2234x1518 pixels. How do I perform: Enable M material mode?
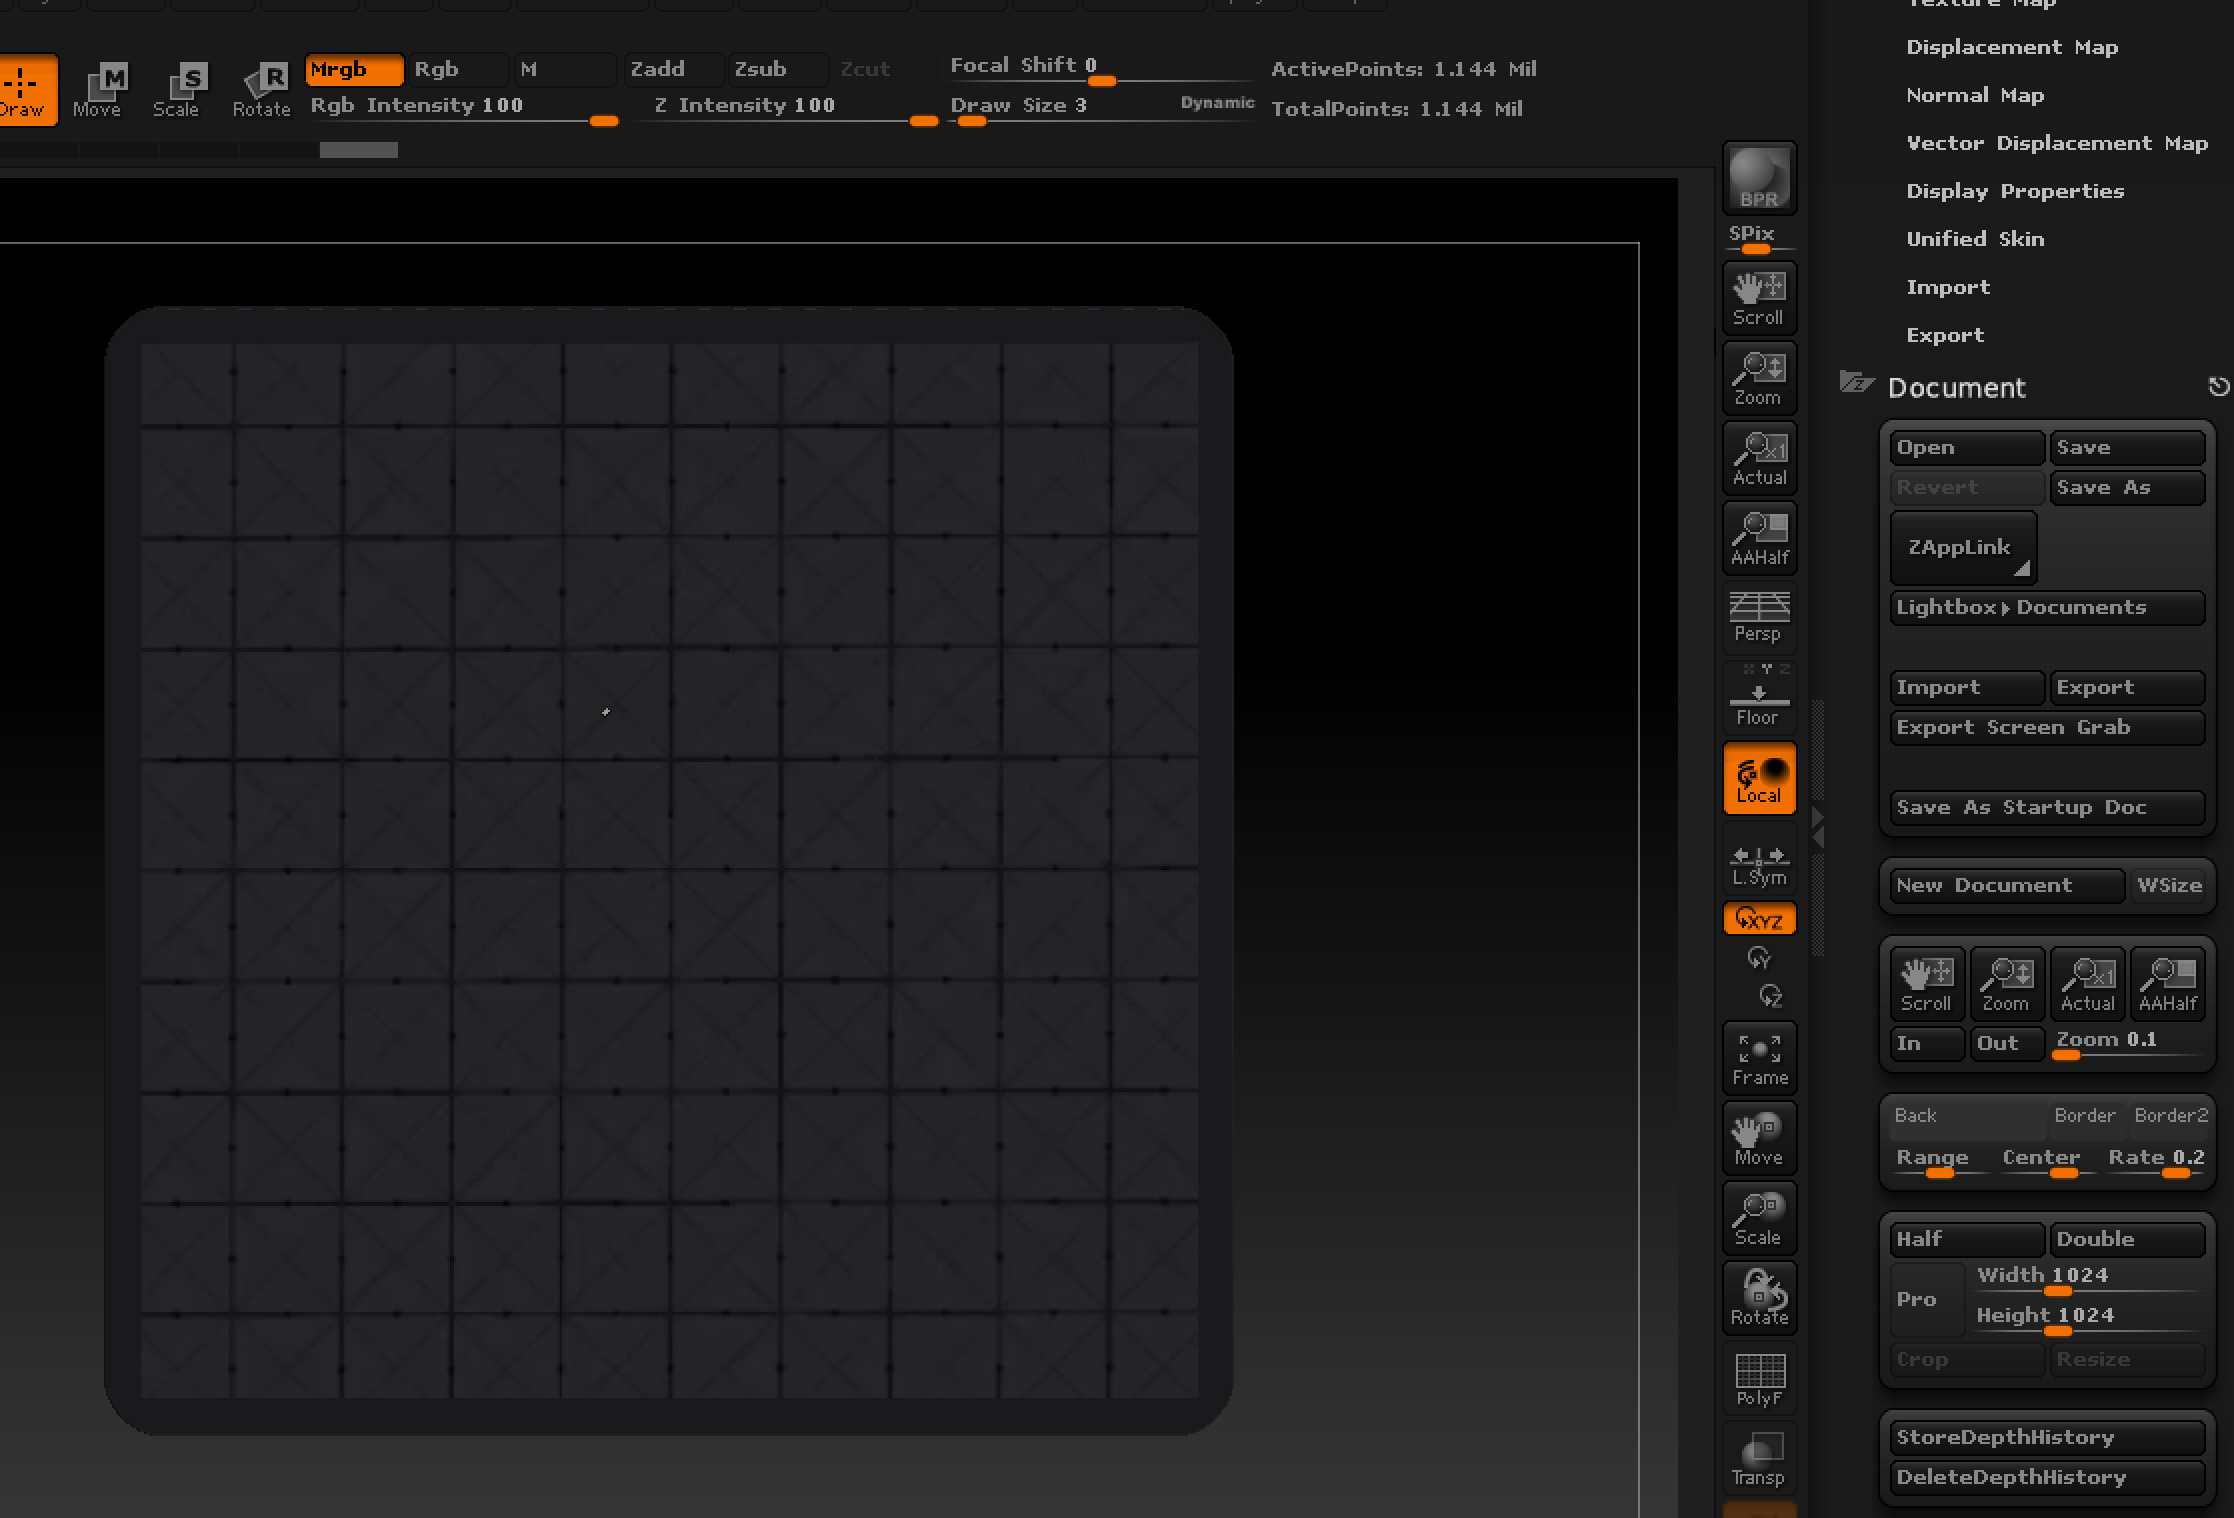[x=564, y=70]
